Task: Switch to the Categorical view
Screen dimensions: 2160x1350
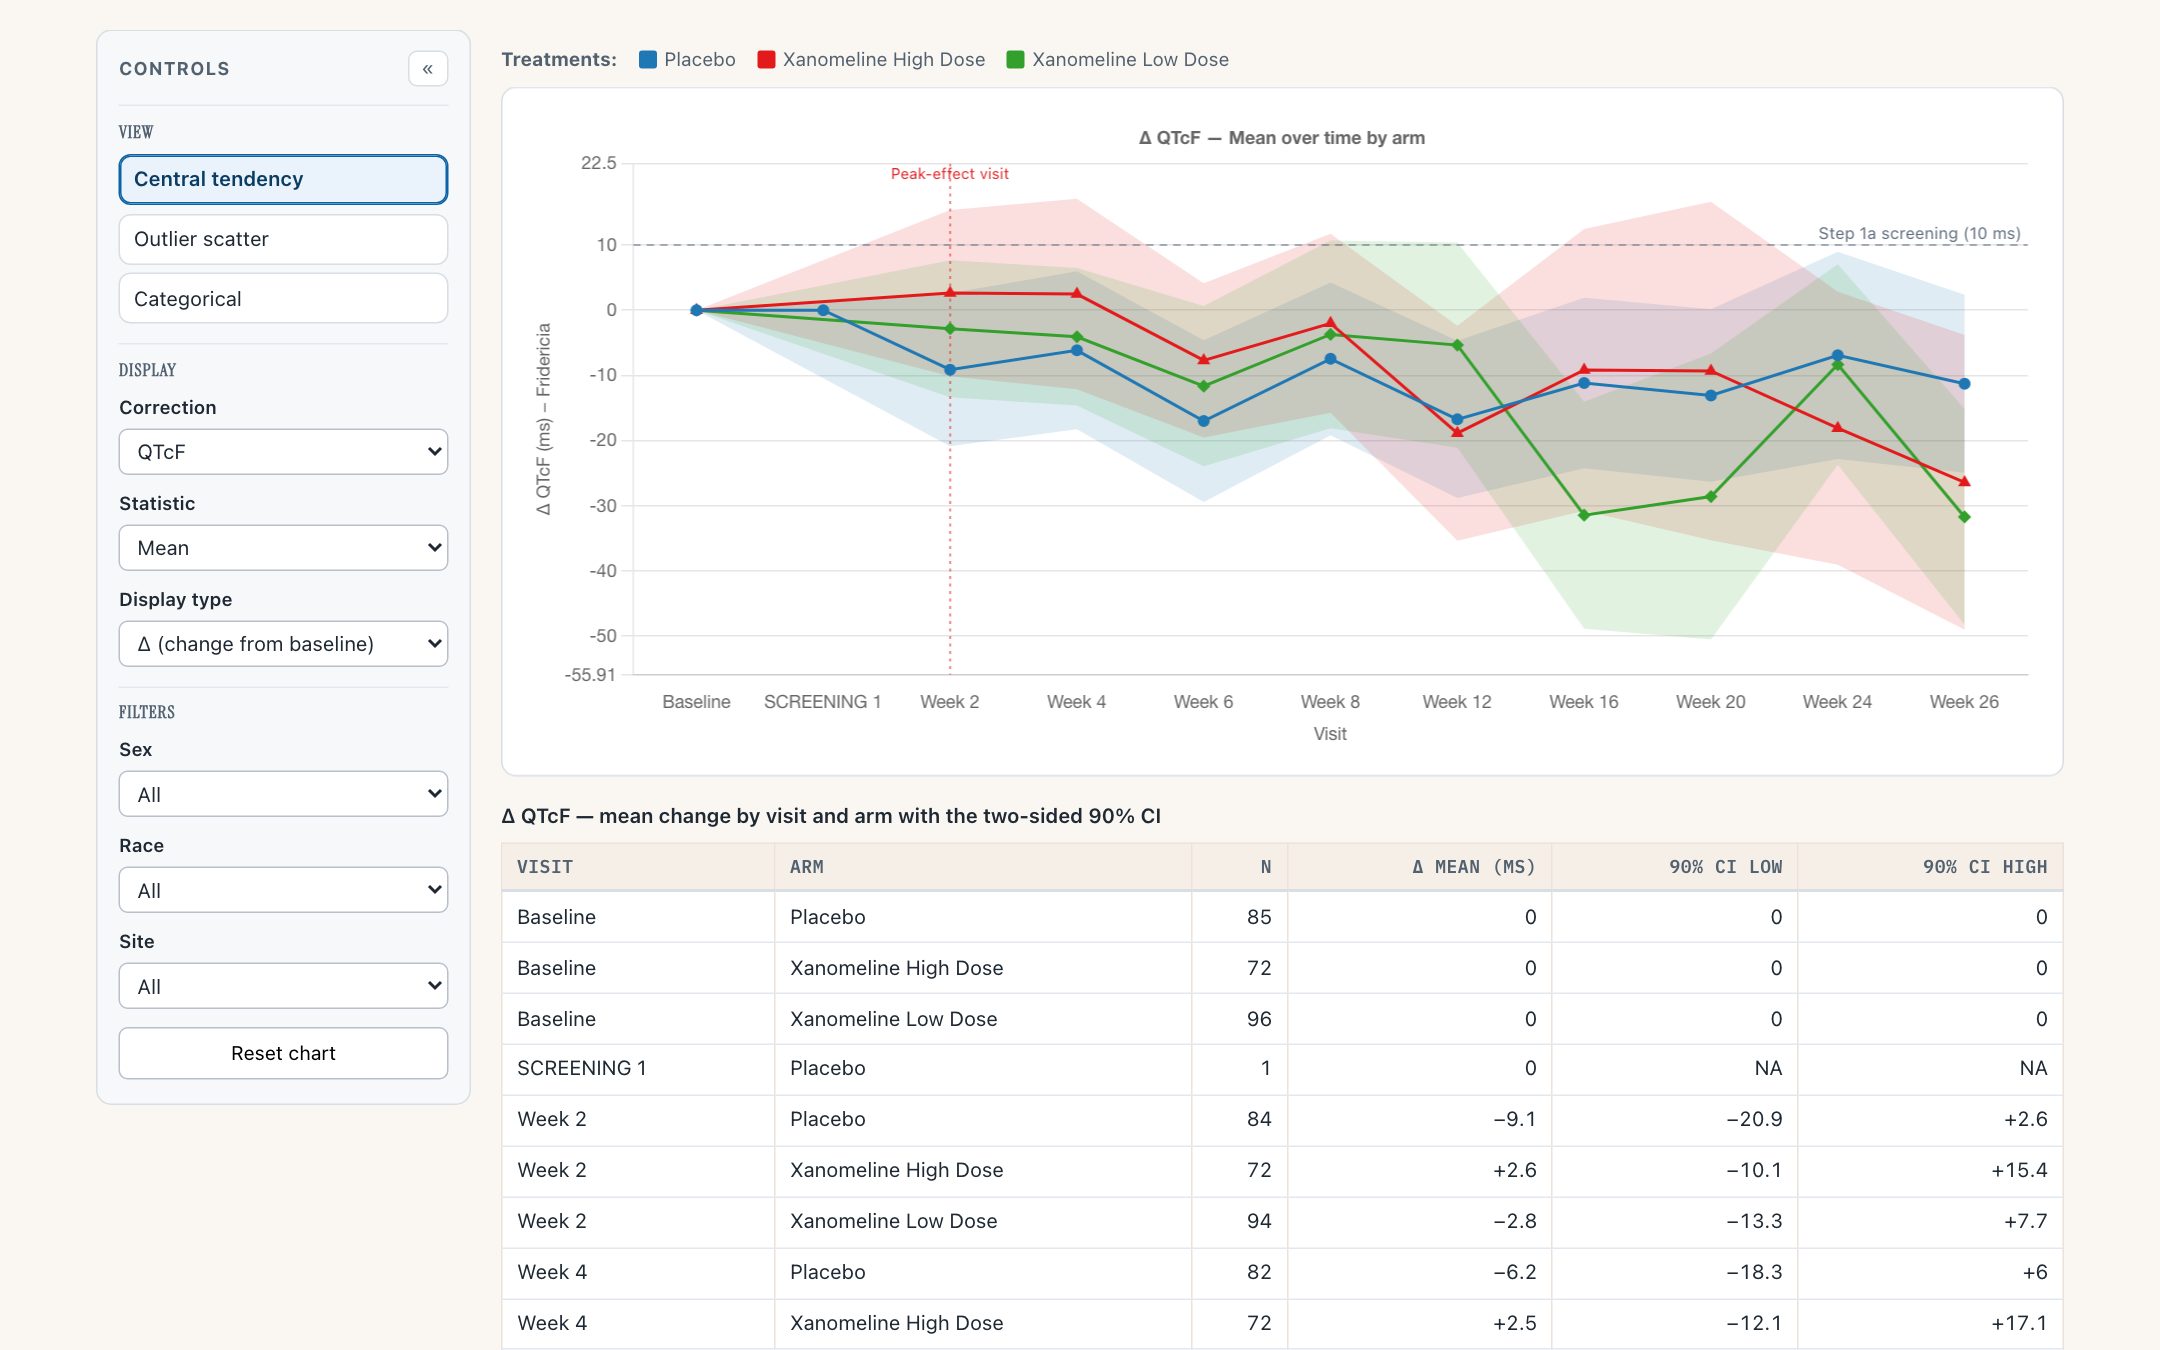Action: 283,299
